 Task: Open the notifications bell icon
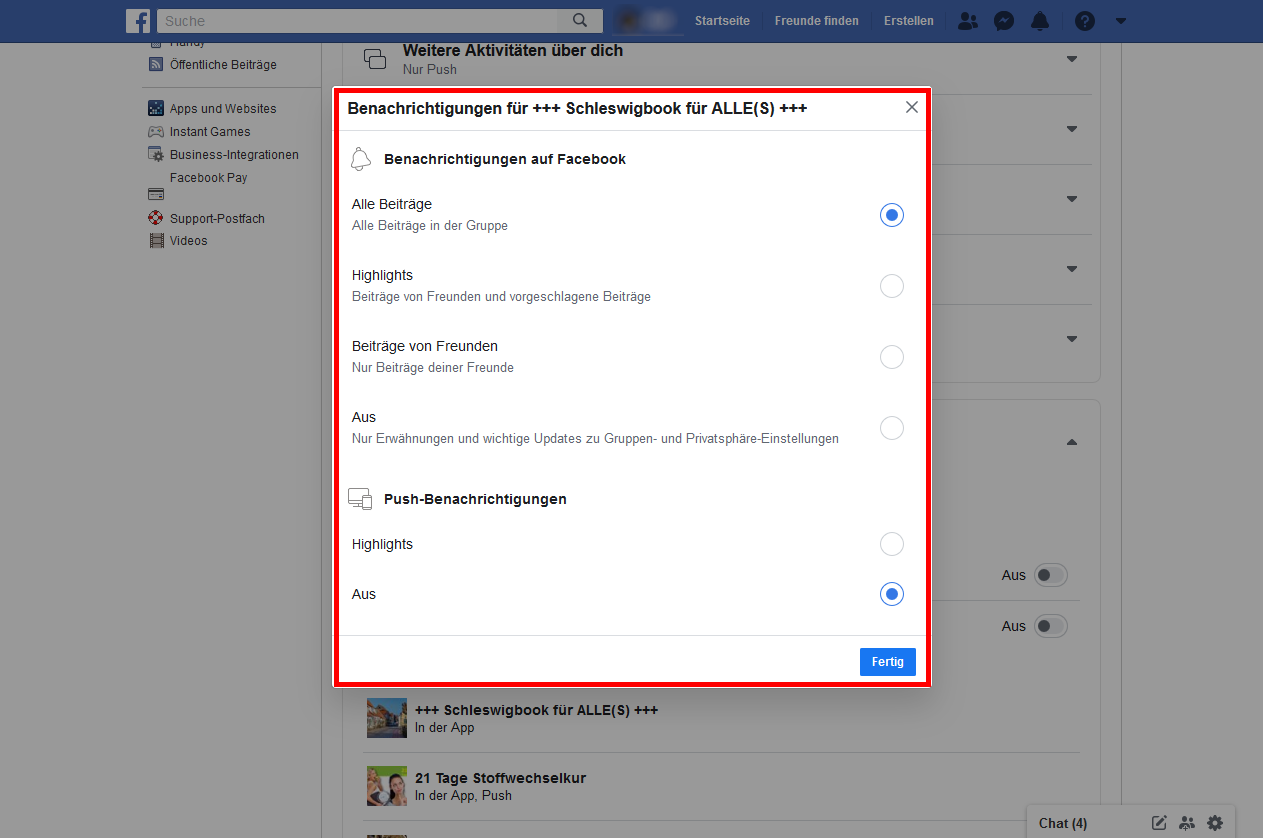pyautogui.click(x=1040, y=20)
